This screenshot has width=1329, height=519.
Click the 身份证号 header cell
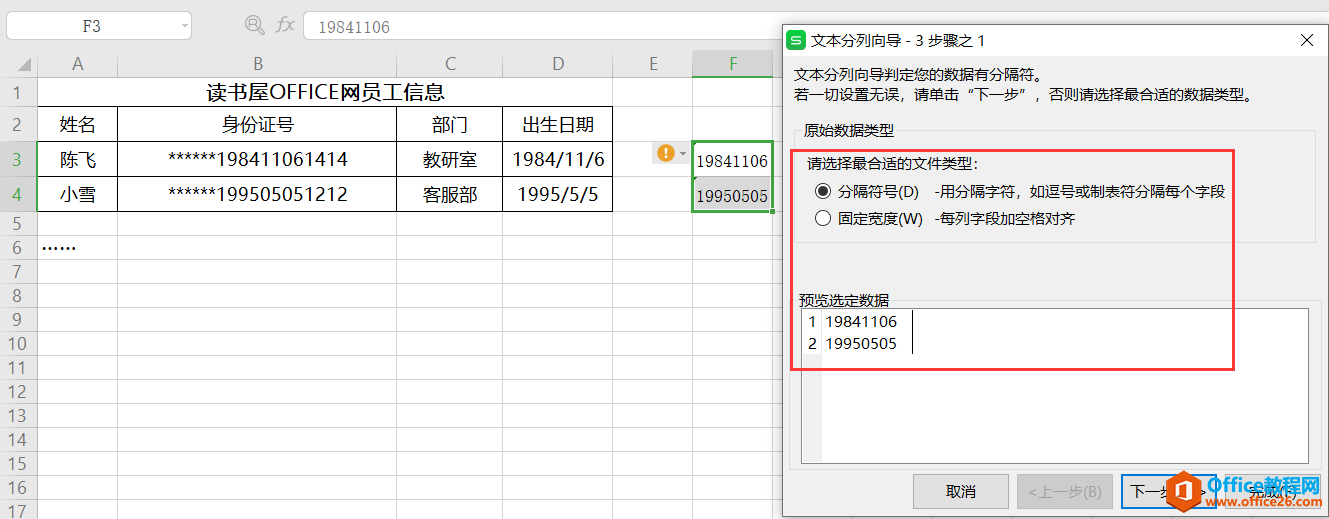257,125
